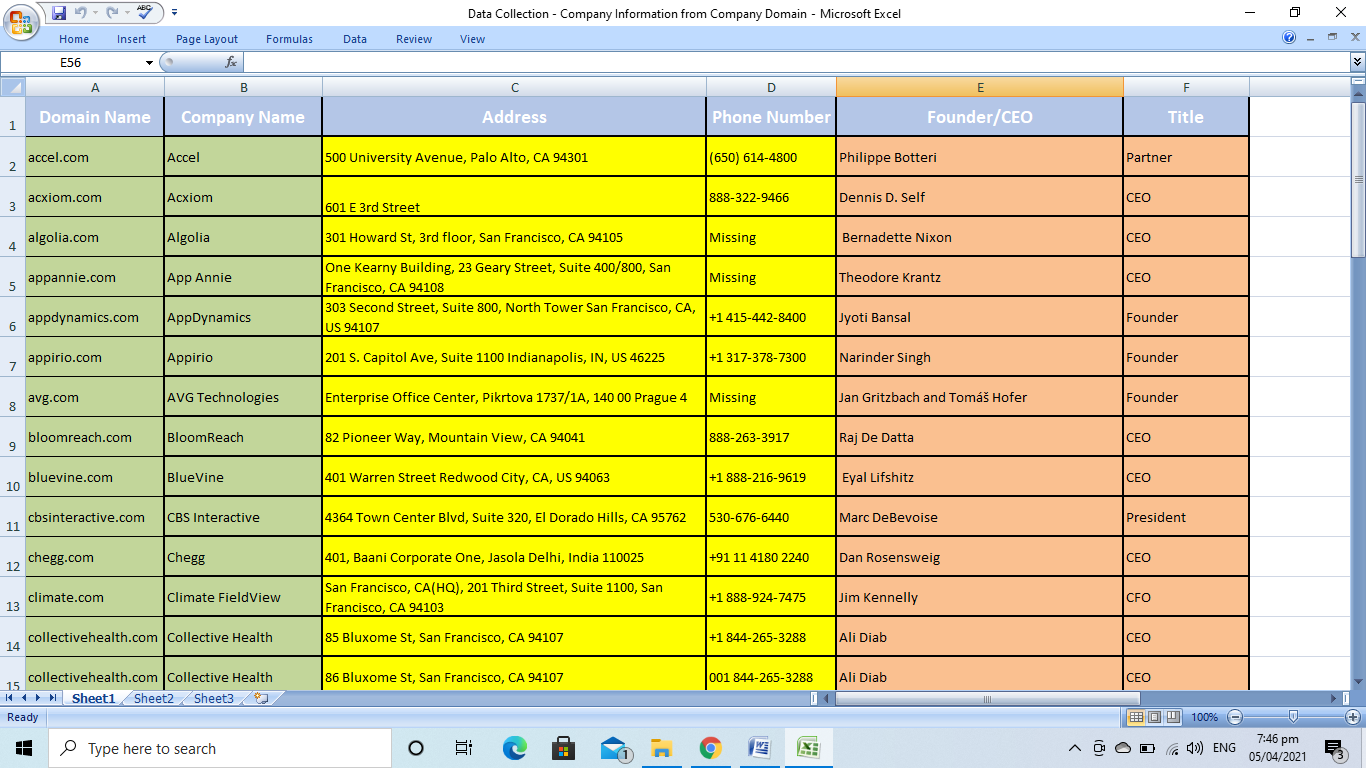Open the Name Box dropdown arrow
Image resolution: width=1366 pixels, height=768 pixels.
[150, 62]
